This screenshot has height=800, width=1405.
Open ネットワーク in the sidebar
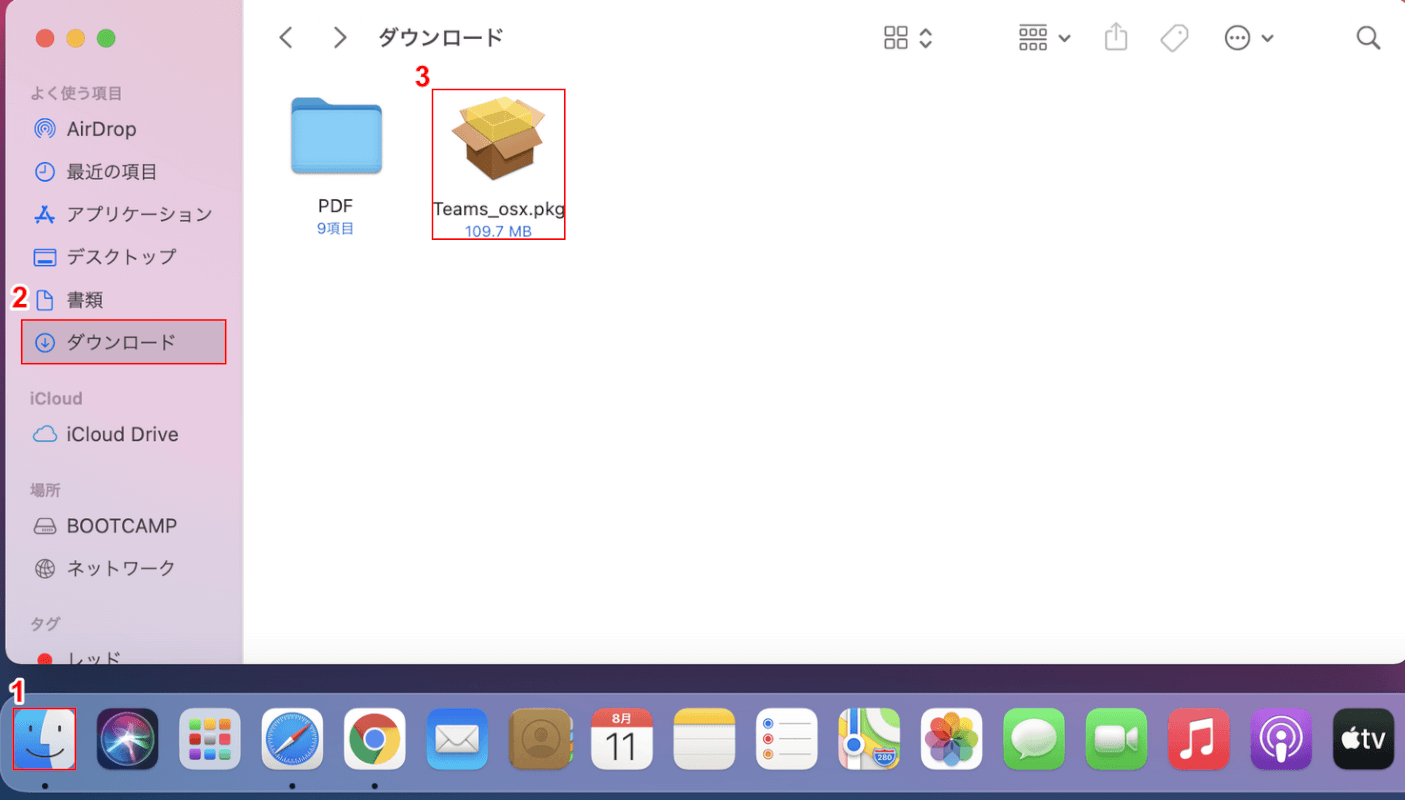pyautogui.click(x=124, y=568)
